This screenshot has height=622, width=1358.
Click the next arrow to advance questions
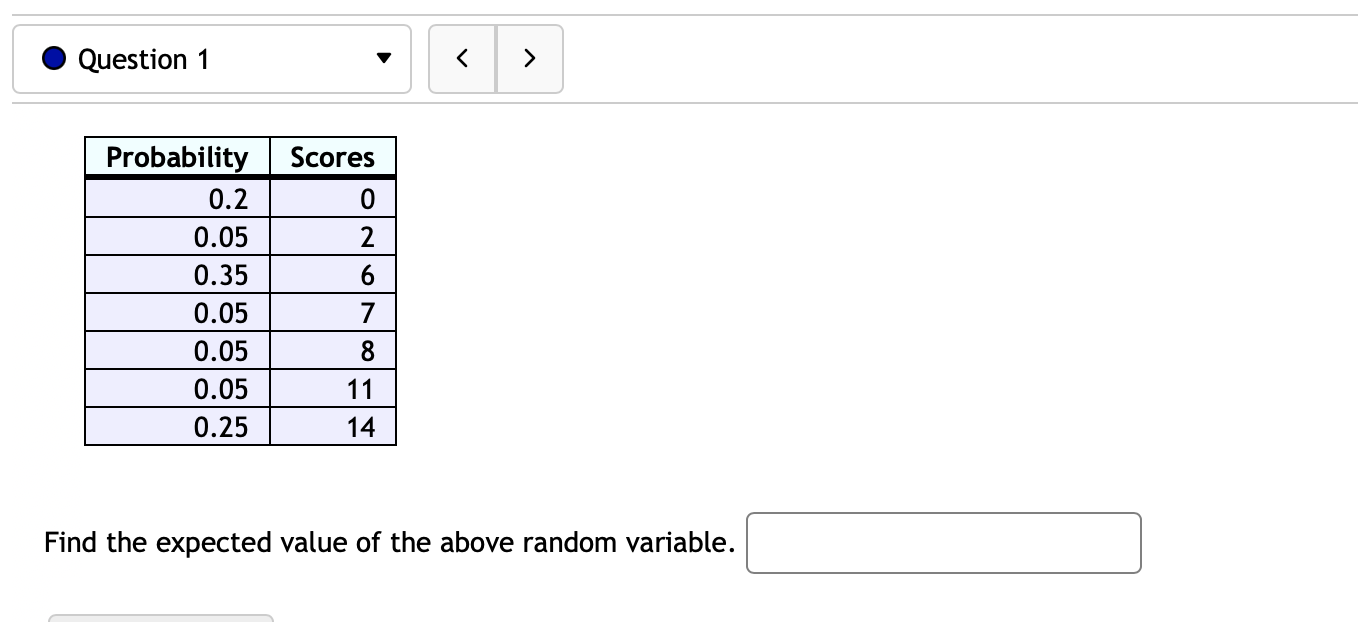tap(530, 58)
